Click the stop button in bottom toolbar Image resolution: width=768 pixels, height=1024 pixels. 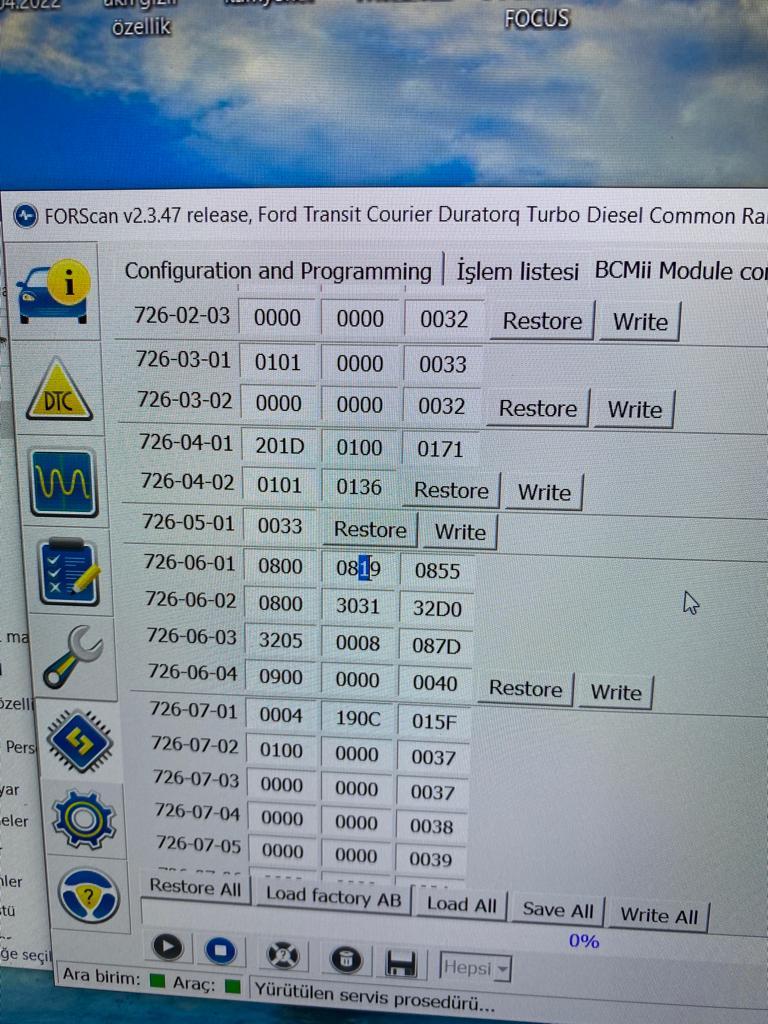(219, 949)
